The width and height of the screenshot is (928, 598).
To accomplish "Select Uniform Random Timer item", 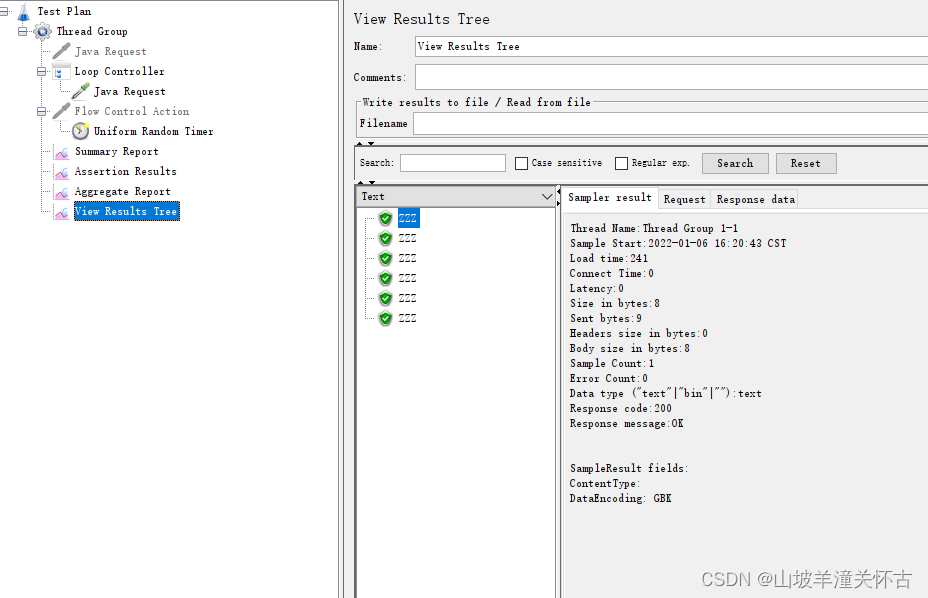I will (x=153, y=131).
